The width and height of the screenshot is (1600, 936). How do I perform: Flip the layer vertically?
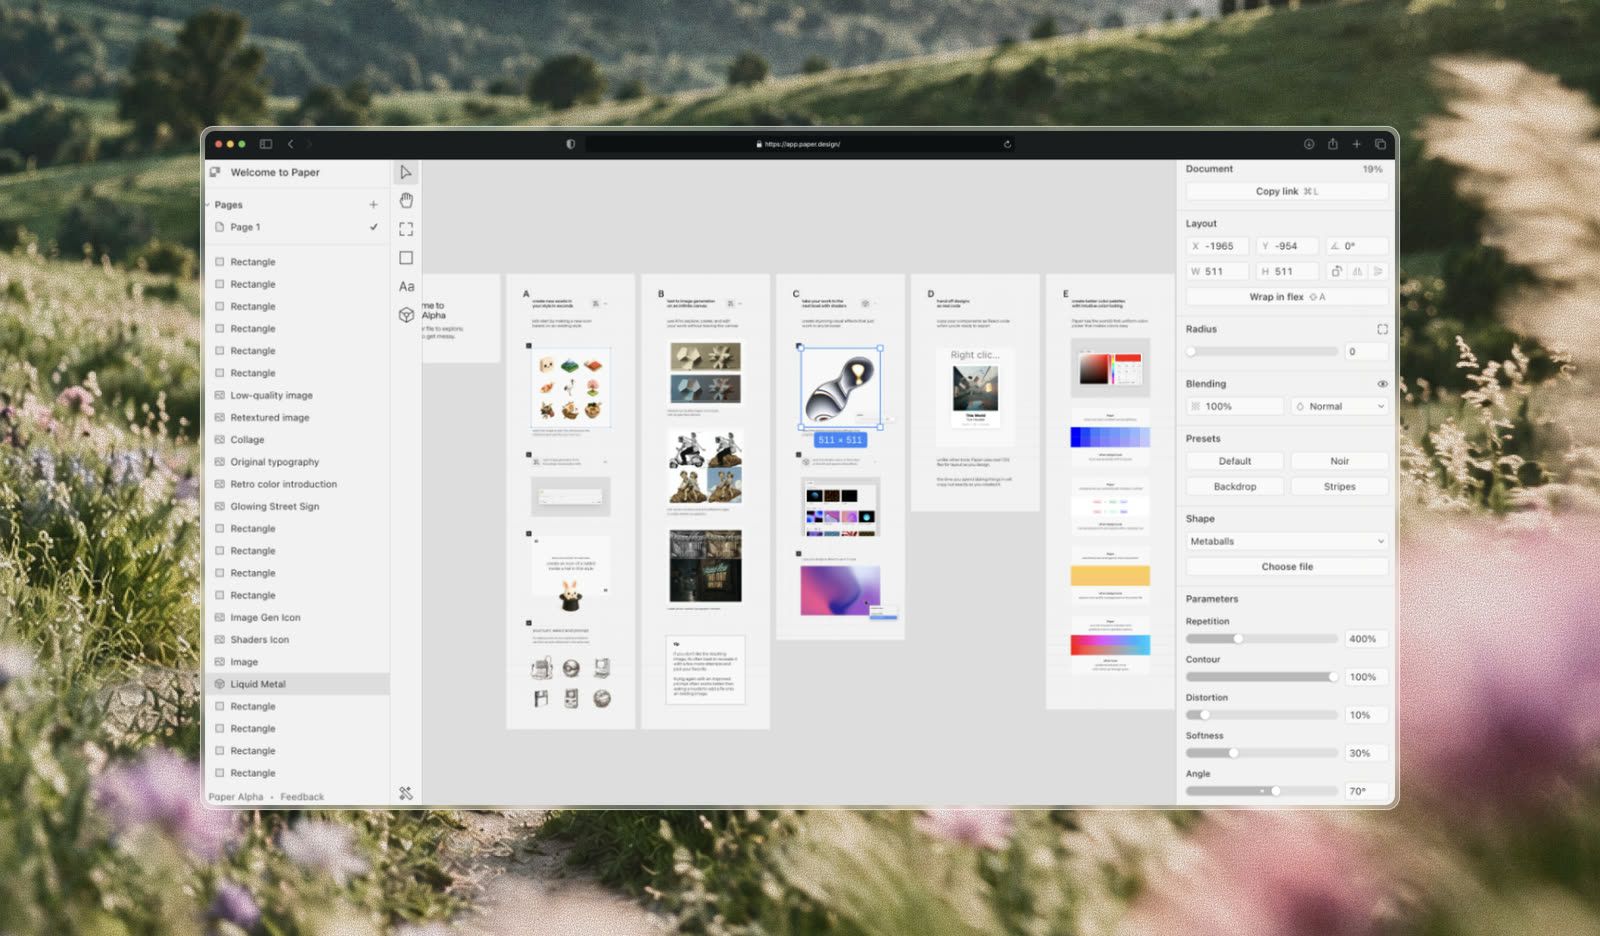[x=1378, y=271]
